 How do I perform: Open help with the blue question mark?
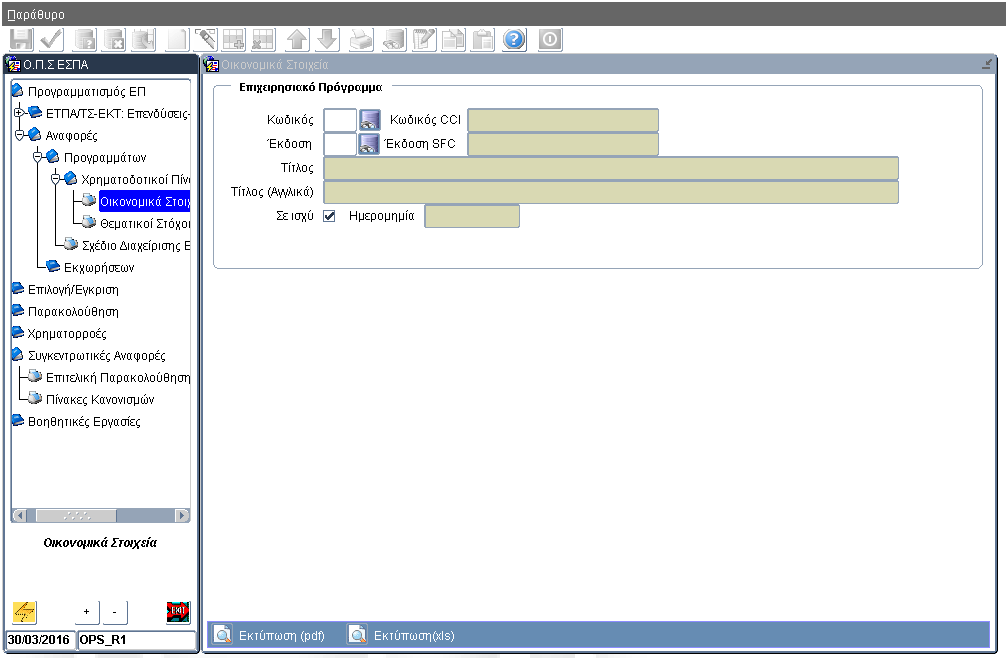(x=515, y=40)
